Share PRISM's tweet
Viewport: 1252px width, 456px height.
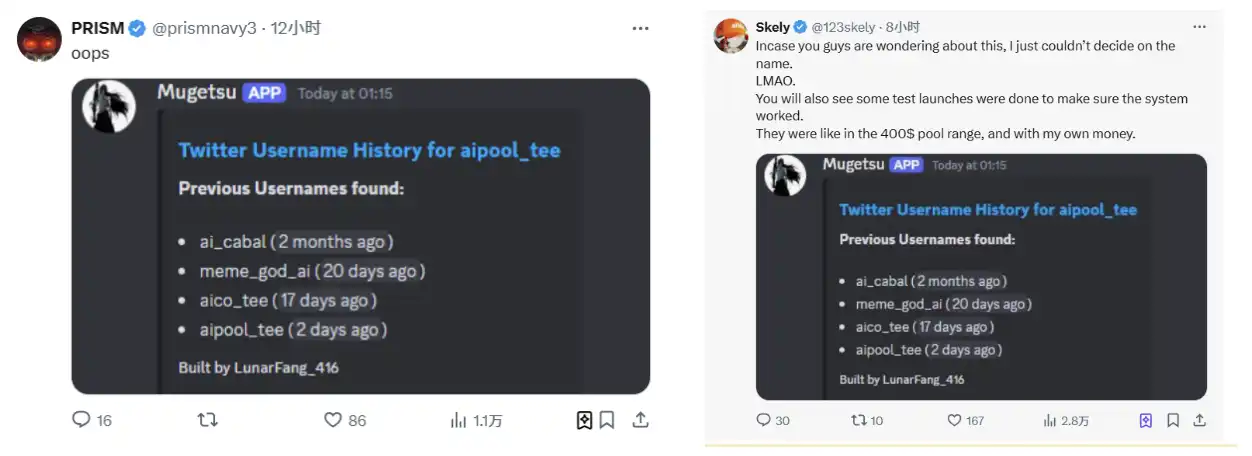click(640, 420)
